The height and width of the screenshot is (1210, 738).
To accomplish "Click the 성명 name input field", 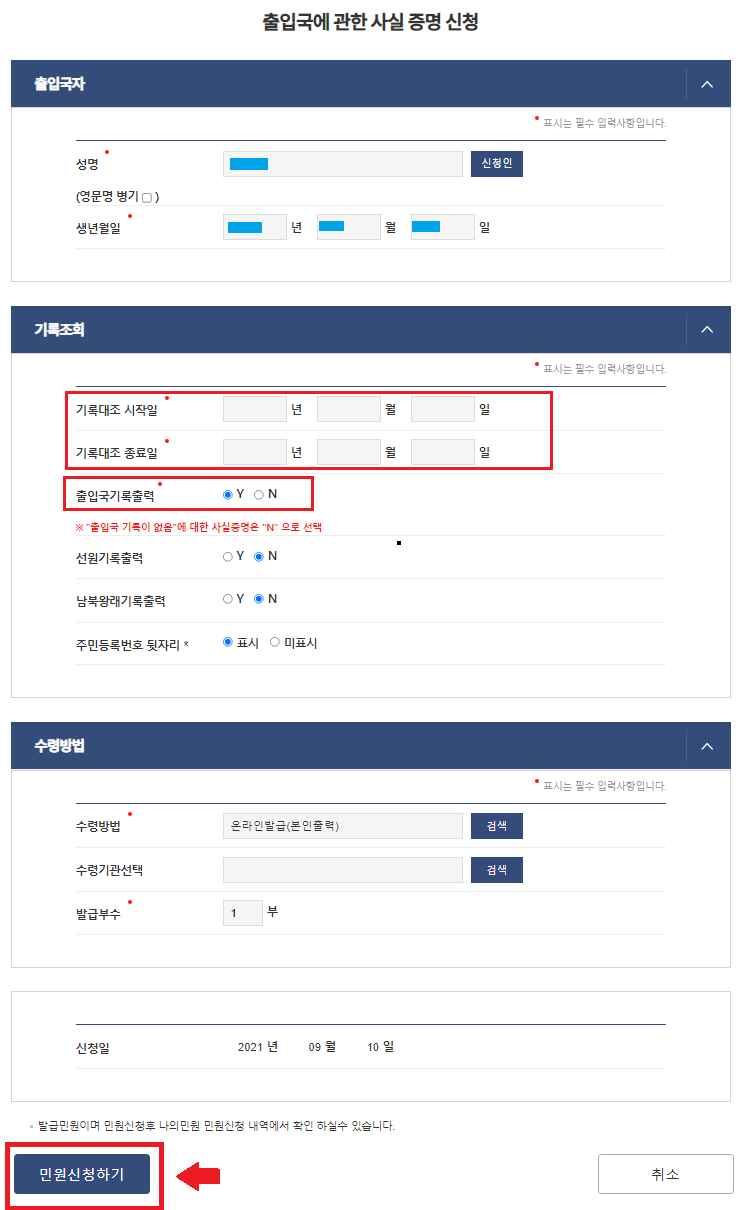I will click(342, 164).
